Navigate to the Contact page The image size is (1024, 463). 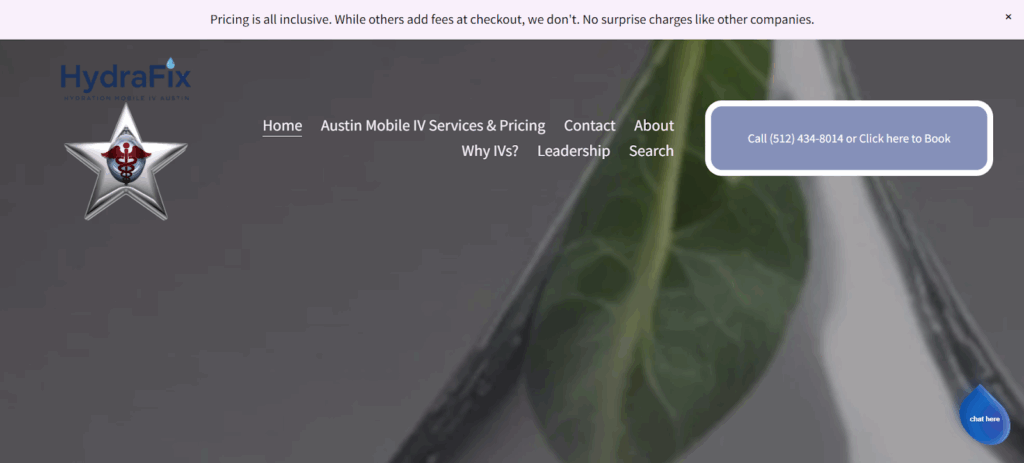coord(590,125)
